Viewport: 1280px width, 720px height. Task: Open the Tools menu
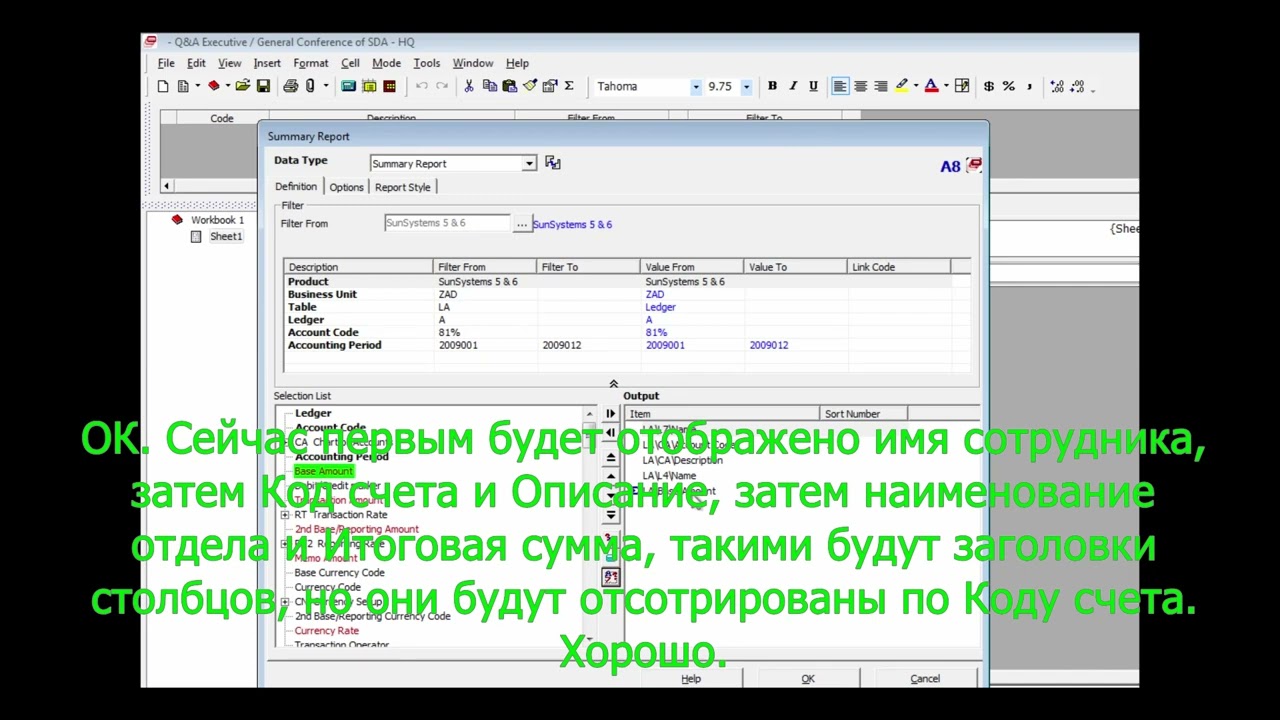point(427,63)
